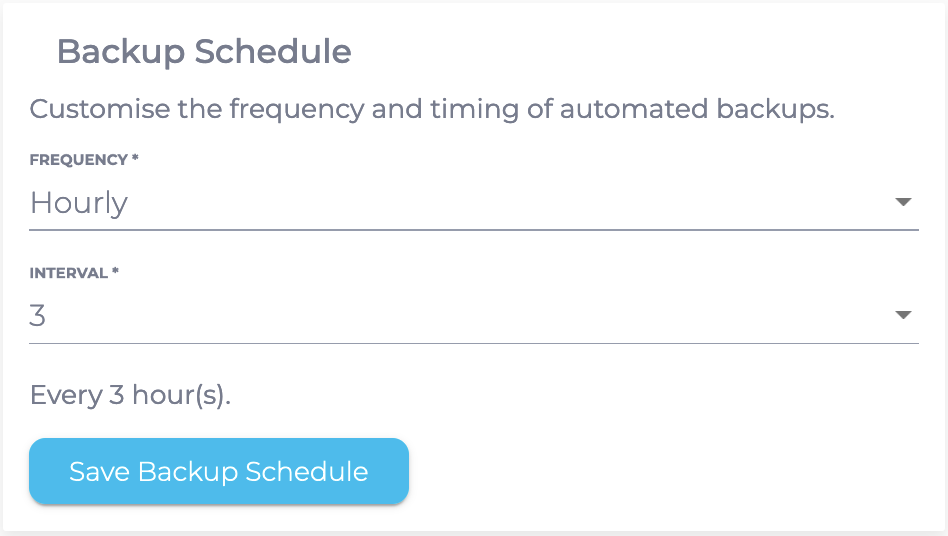Click the word "Save" on the blue button

pos(99,471)
